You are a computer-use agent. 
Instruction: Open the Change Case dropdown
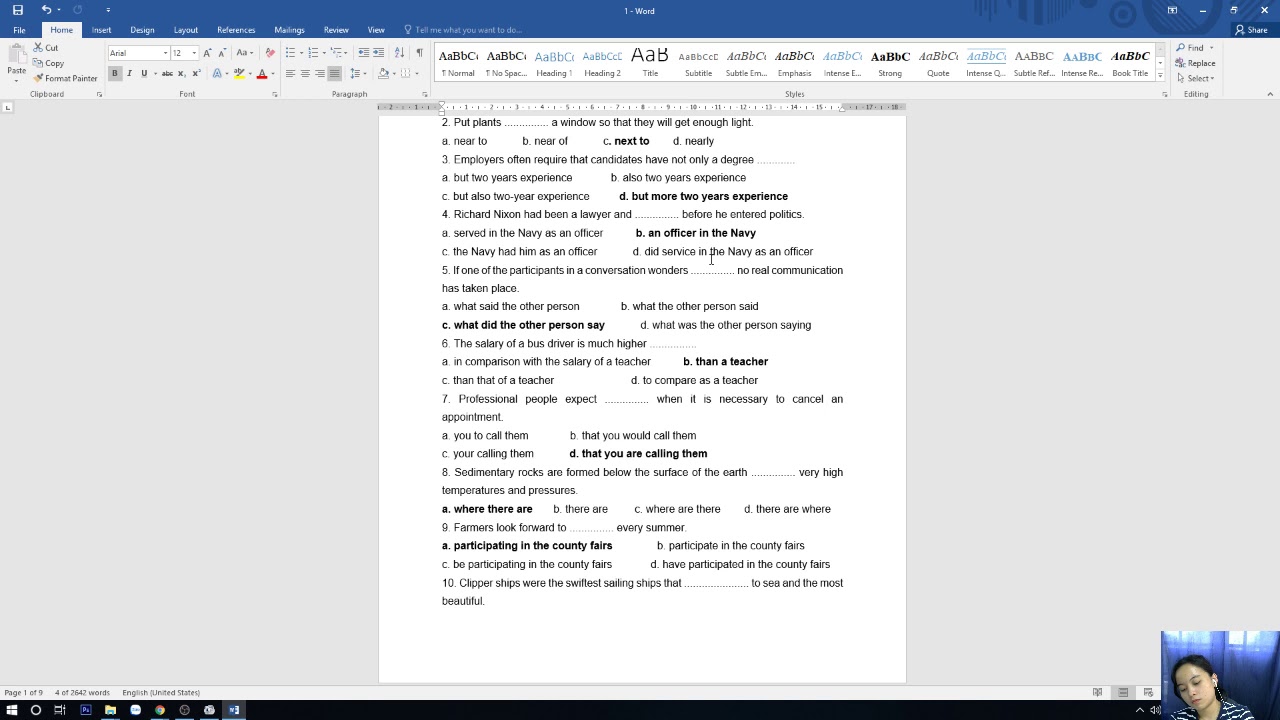tap(243, 53)
